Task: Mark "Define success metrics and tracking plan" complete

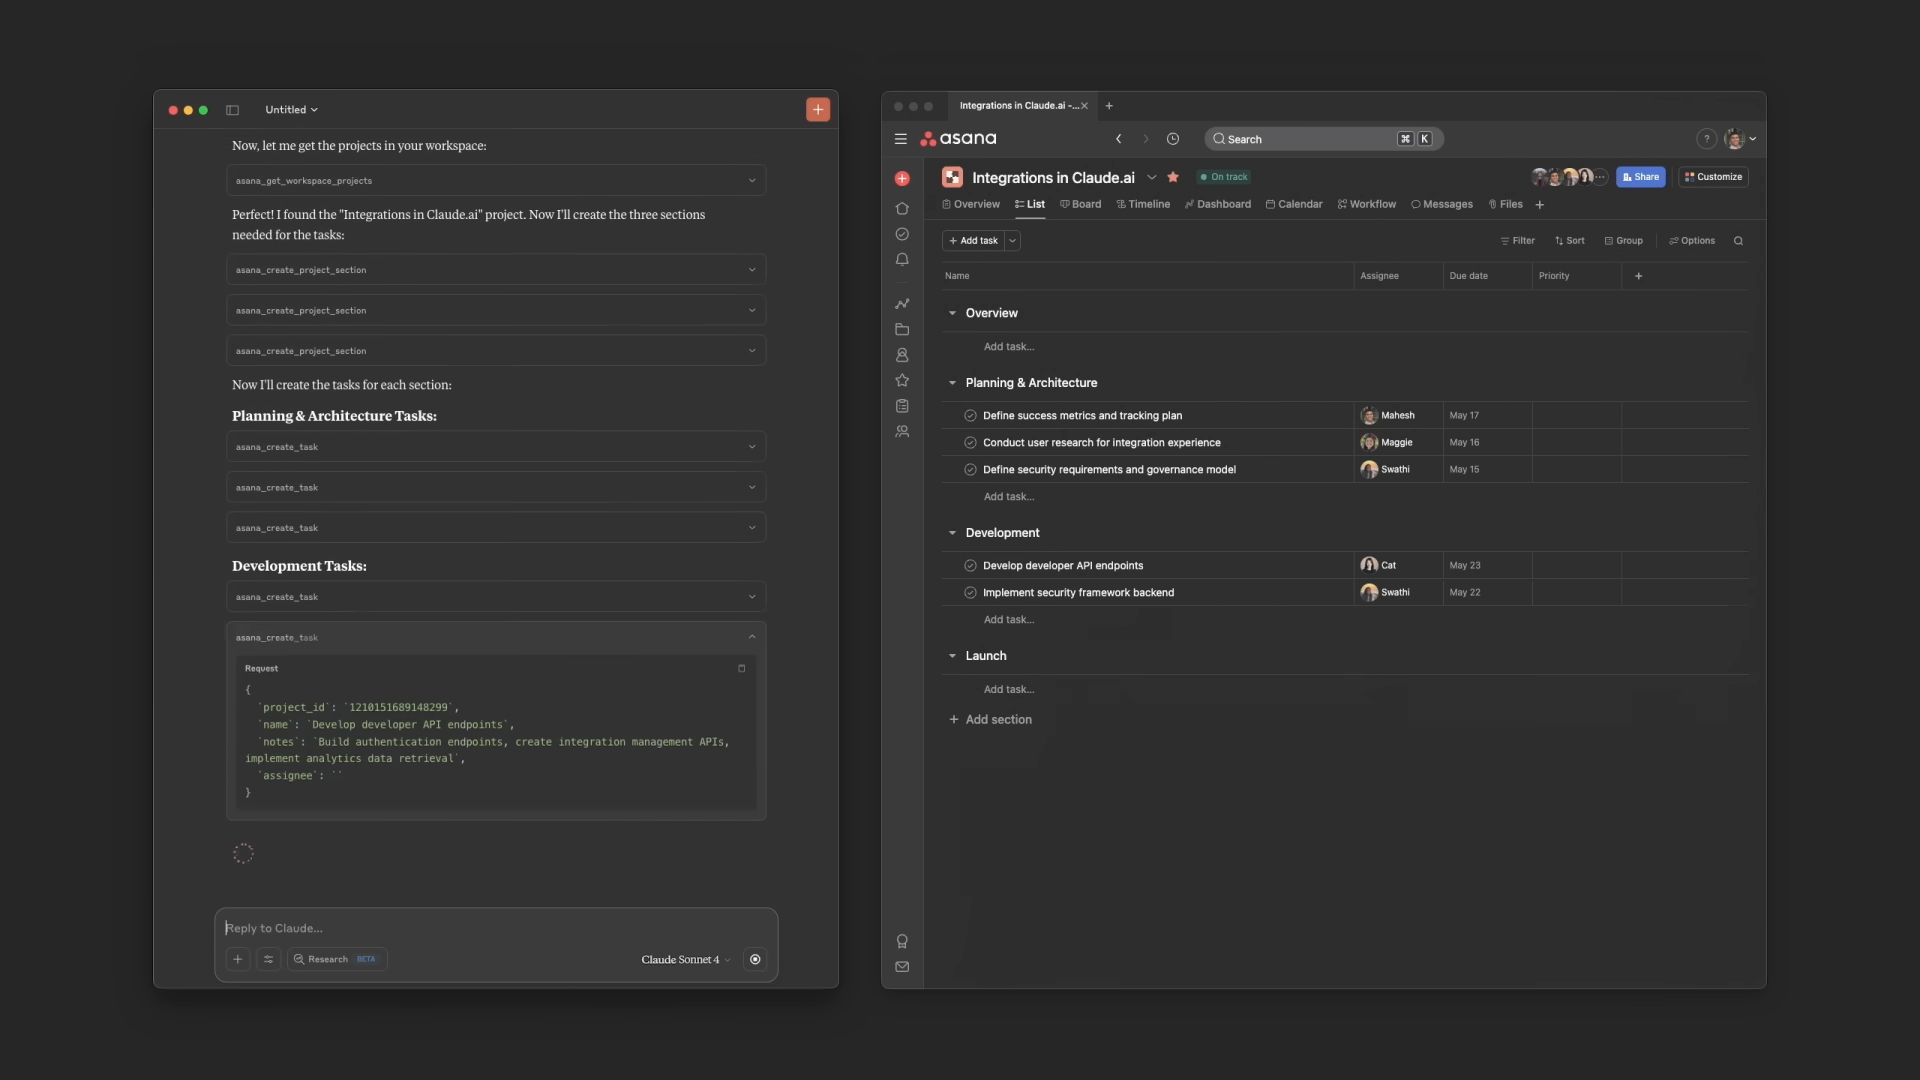Action: click(970, 415)
